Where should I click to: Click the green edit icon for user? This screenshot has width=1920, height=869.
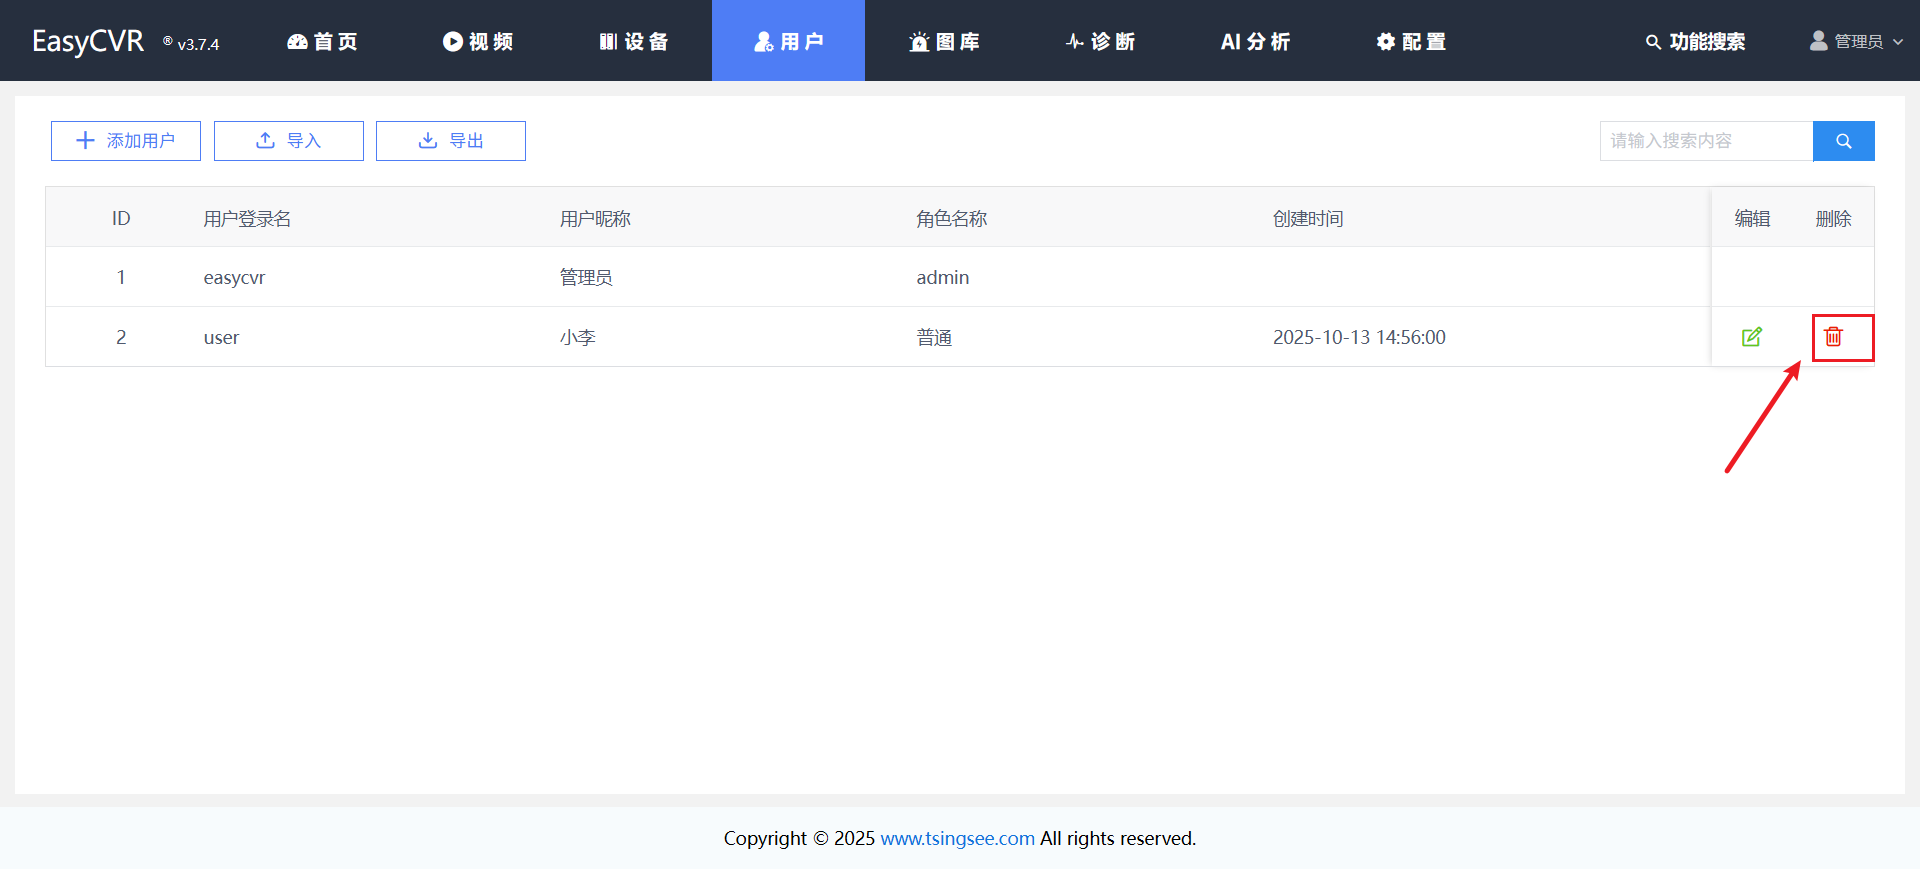1751,337
